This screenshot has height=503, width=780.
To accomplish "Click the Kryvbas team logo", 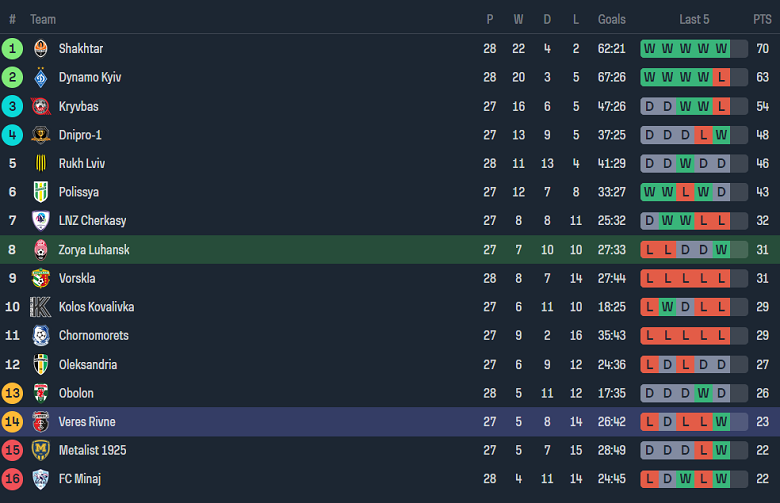I will point(41,106).
